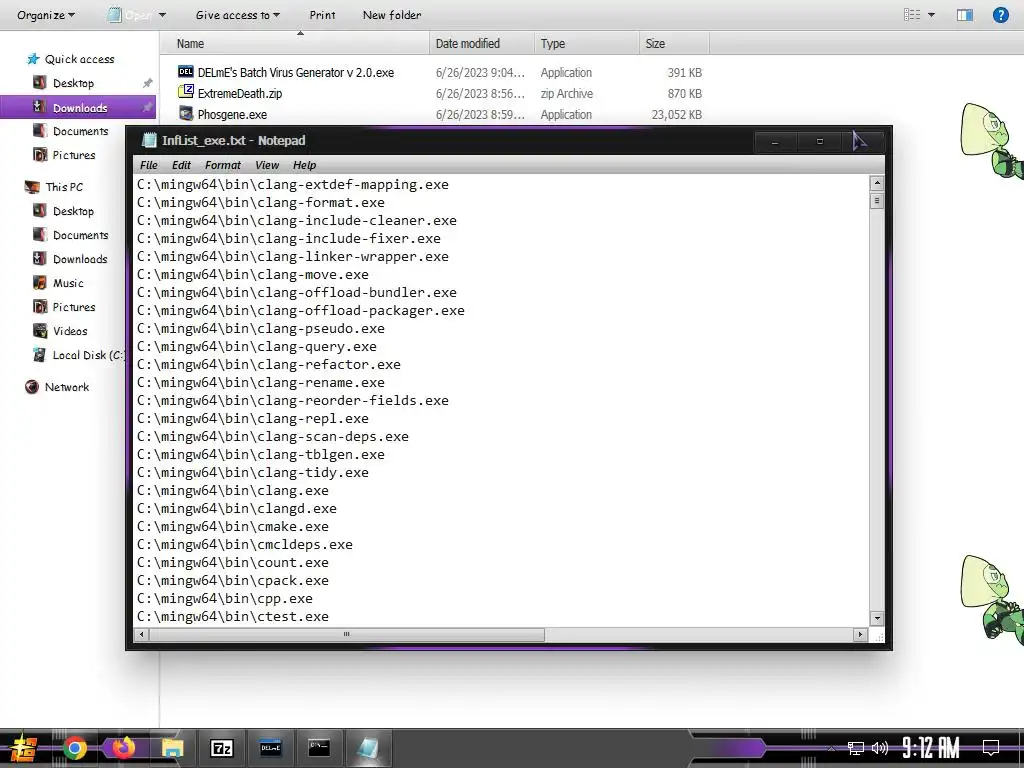The height and width of the screenshot is (768, 1024).
Task: Expand the Open button dropdown arrow
Action: (162, 15)
